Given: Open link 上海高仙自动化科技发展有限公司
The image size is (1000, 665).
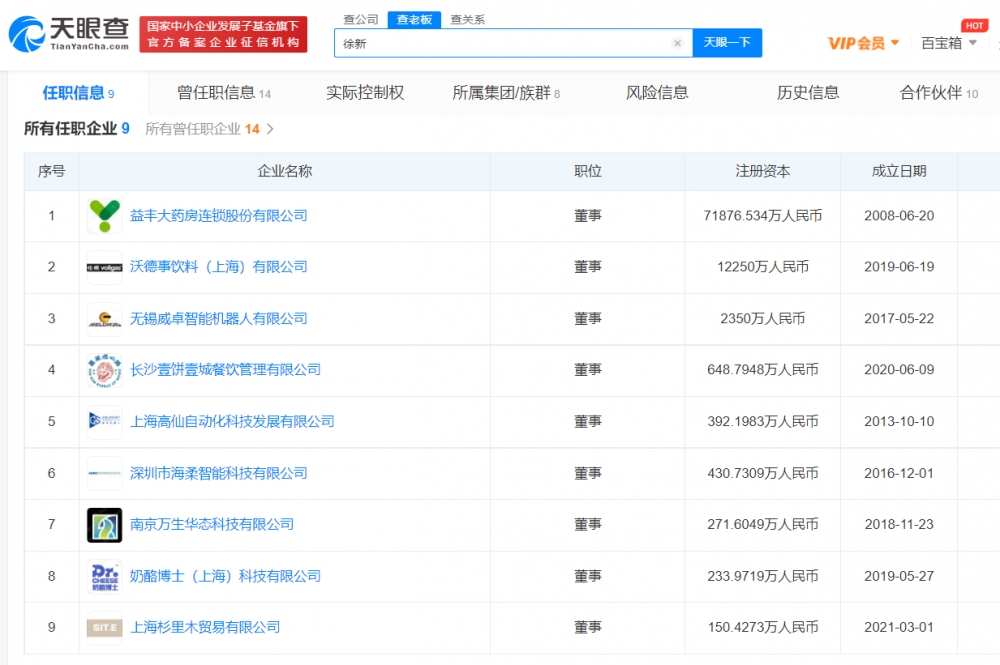Looking at the screenshot, I should 232,421.
